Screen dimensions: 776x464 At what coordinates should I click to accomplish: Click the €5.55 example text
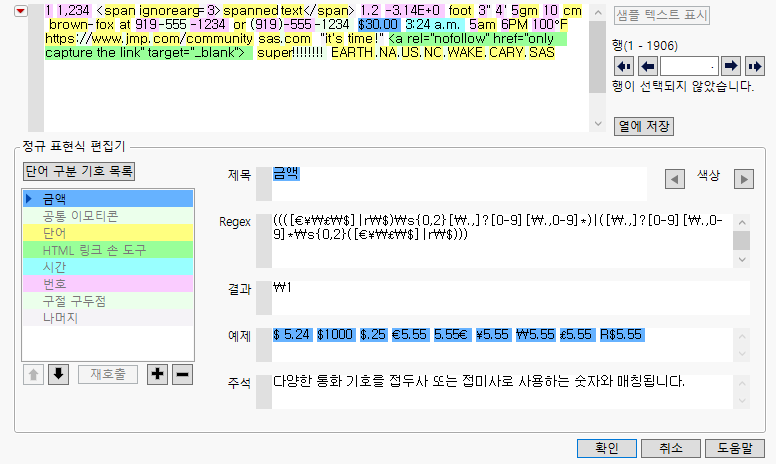click(409, 334)
